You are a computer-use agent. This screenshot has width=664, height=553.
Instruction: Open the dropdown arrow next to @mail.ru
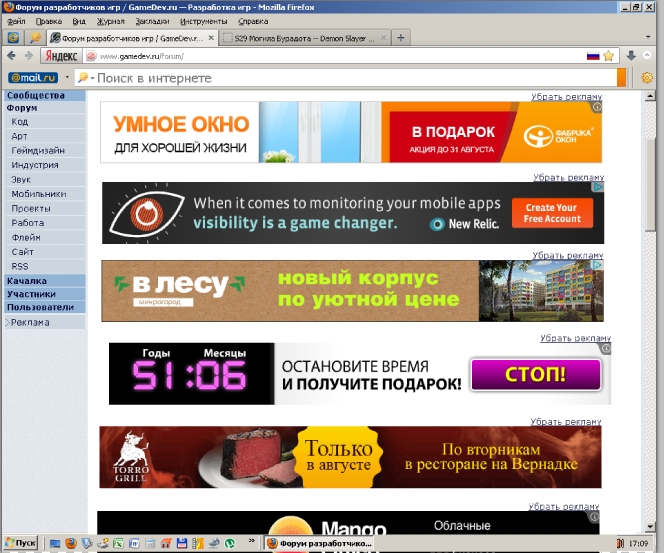(67, 77)
